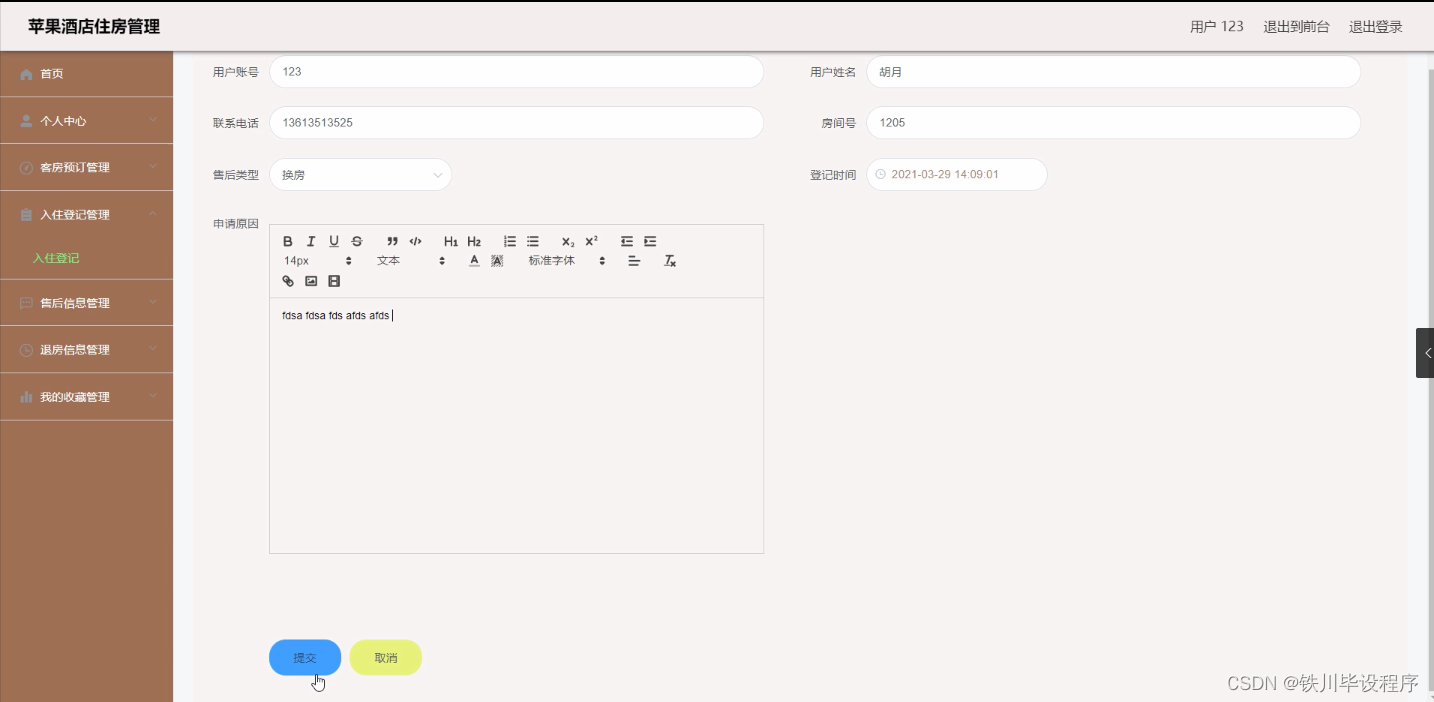The width and height of the screenshot is (1434, 702).
Task: Click inside the 申请原因 text area
Action: coord(516,425)
